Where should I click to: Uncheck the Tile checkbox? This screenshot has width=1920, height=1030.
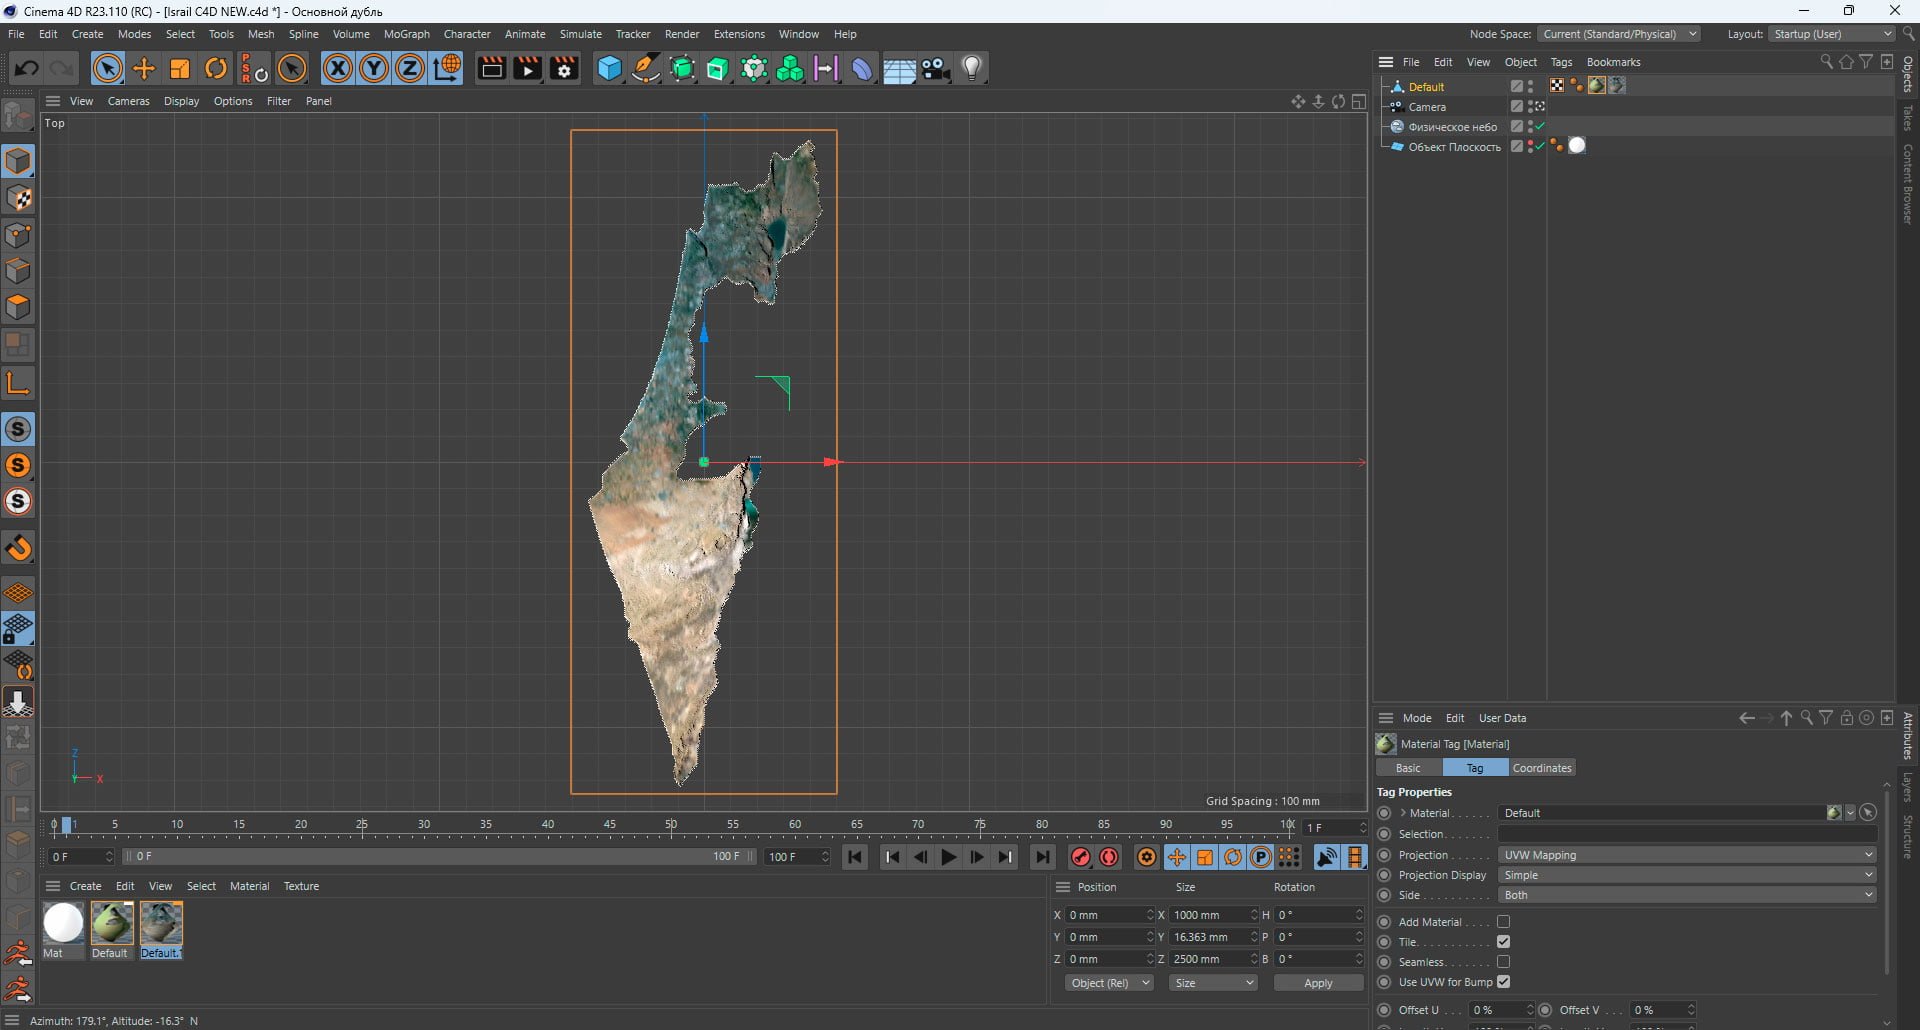coord(1503,942)
